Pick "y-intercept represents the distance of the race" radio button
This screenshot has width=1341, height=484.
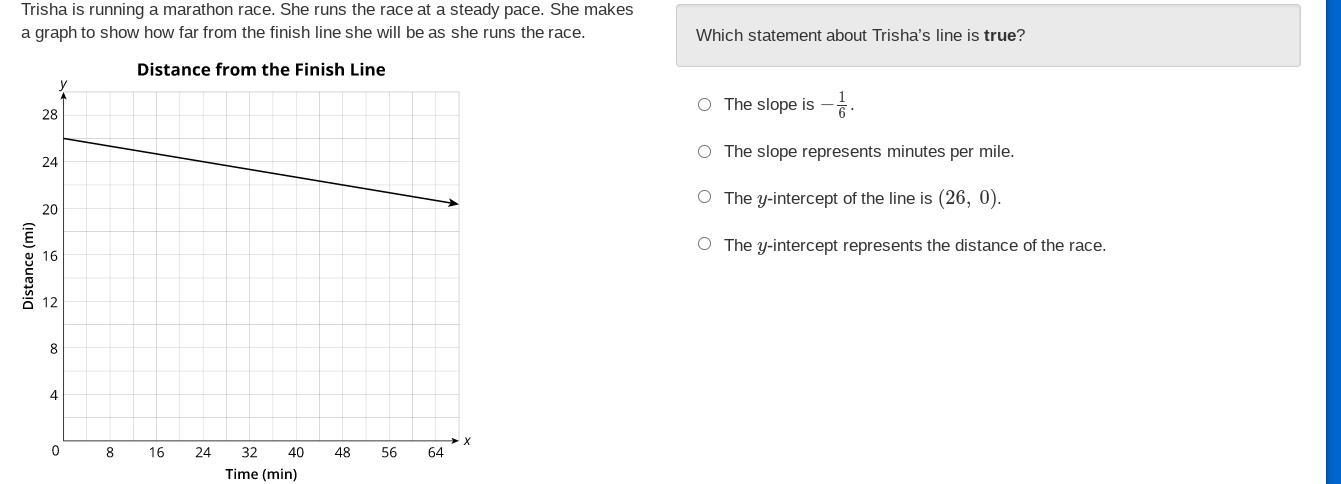[x=705, y=244]
